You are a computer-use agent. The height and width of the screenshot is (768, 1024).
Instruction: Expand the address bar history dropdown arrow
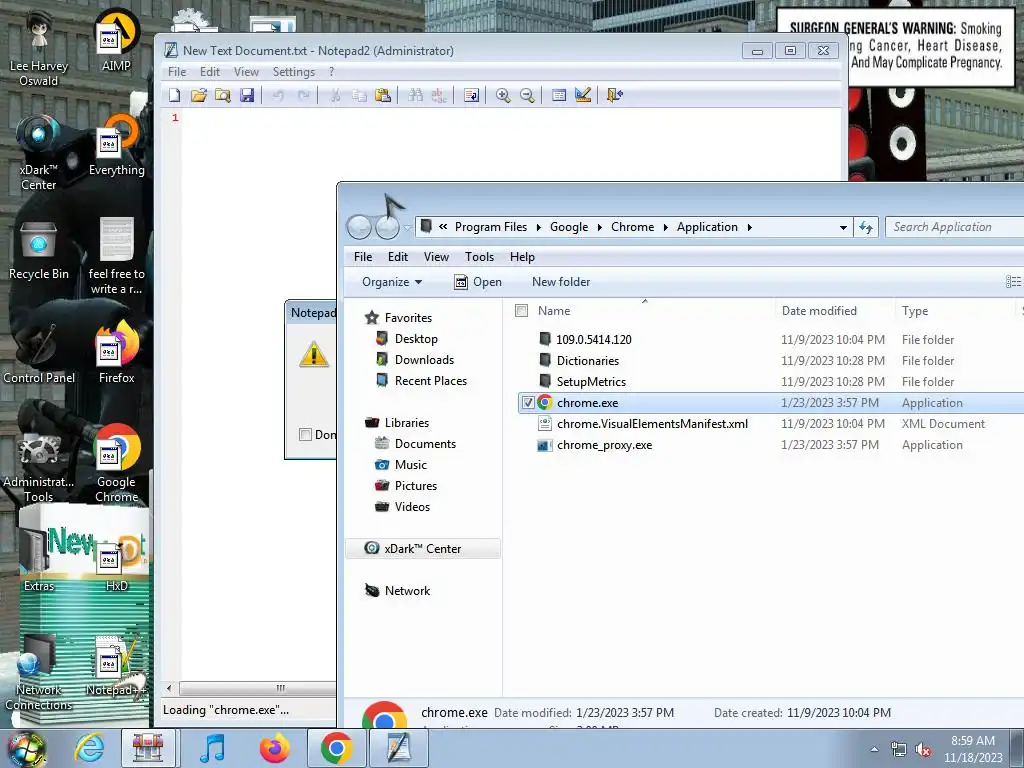pyautogui.click(x=843, y=227)
